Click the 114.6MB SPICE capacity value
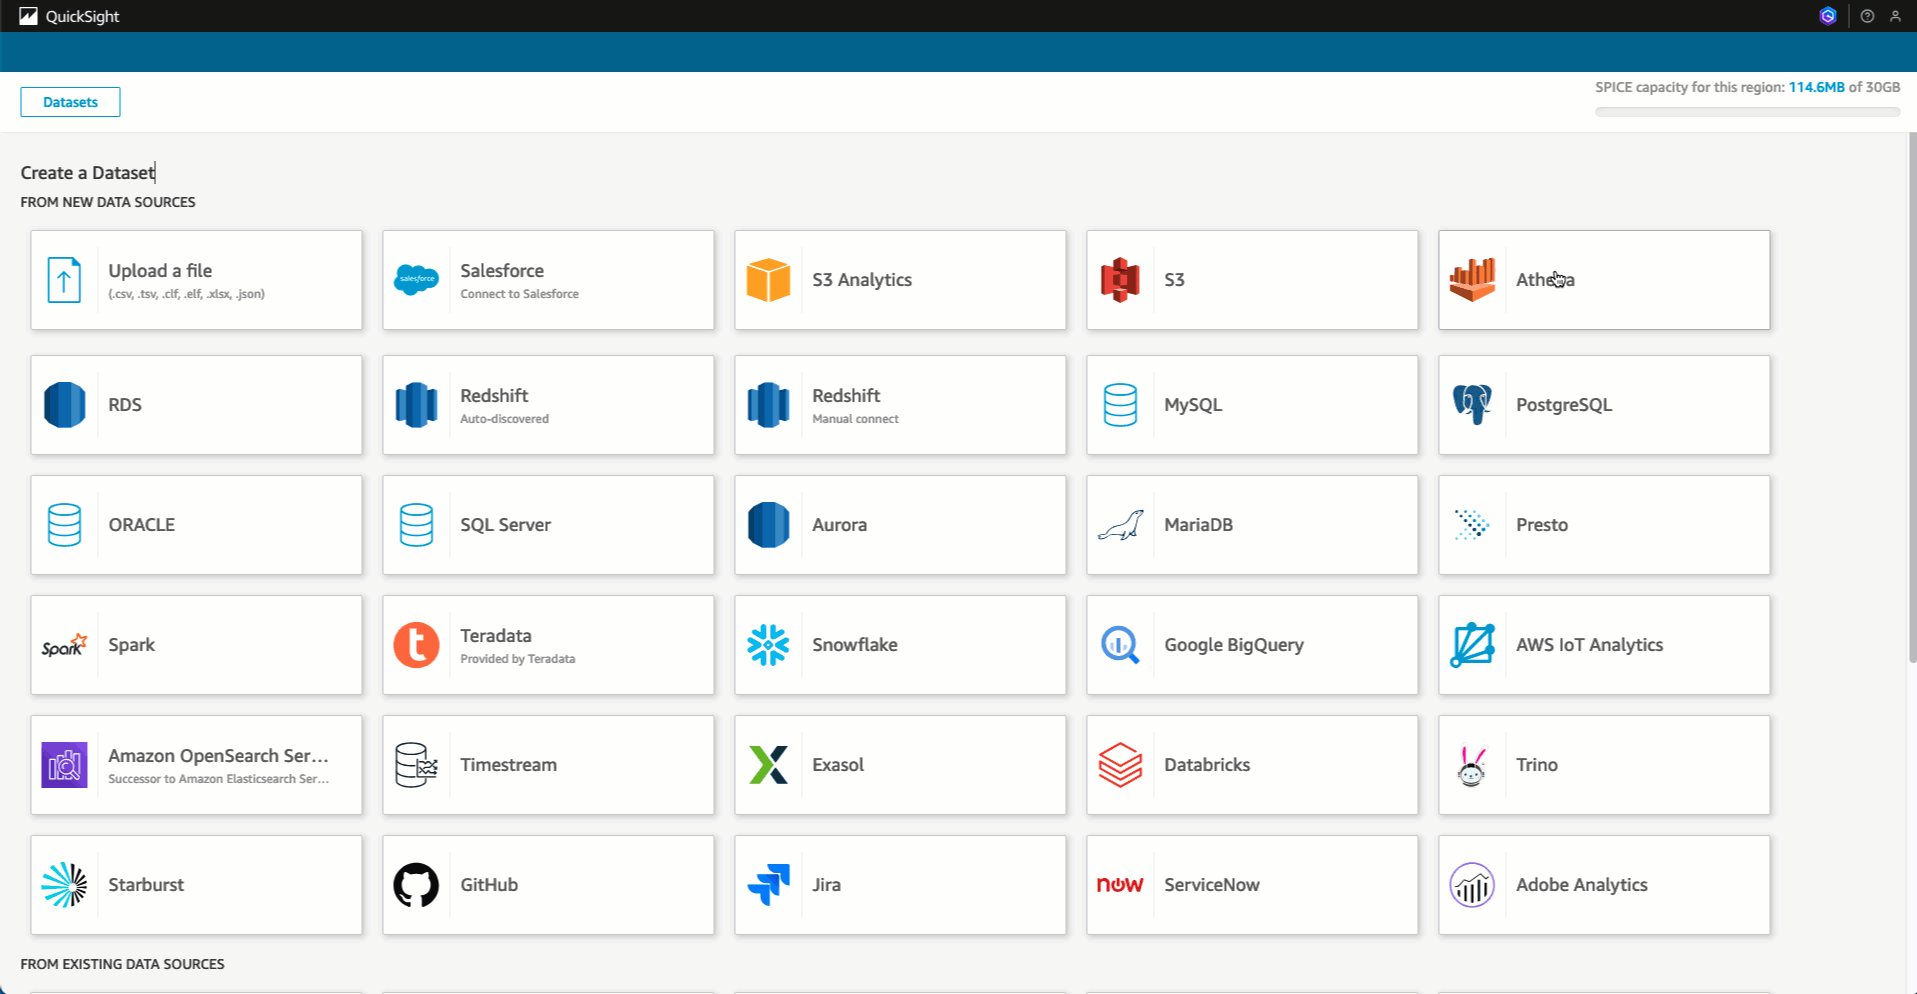Viewport: 1917px width, 994px height. 1816,87
